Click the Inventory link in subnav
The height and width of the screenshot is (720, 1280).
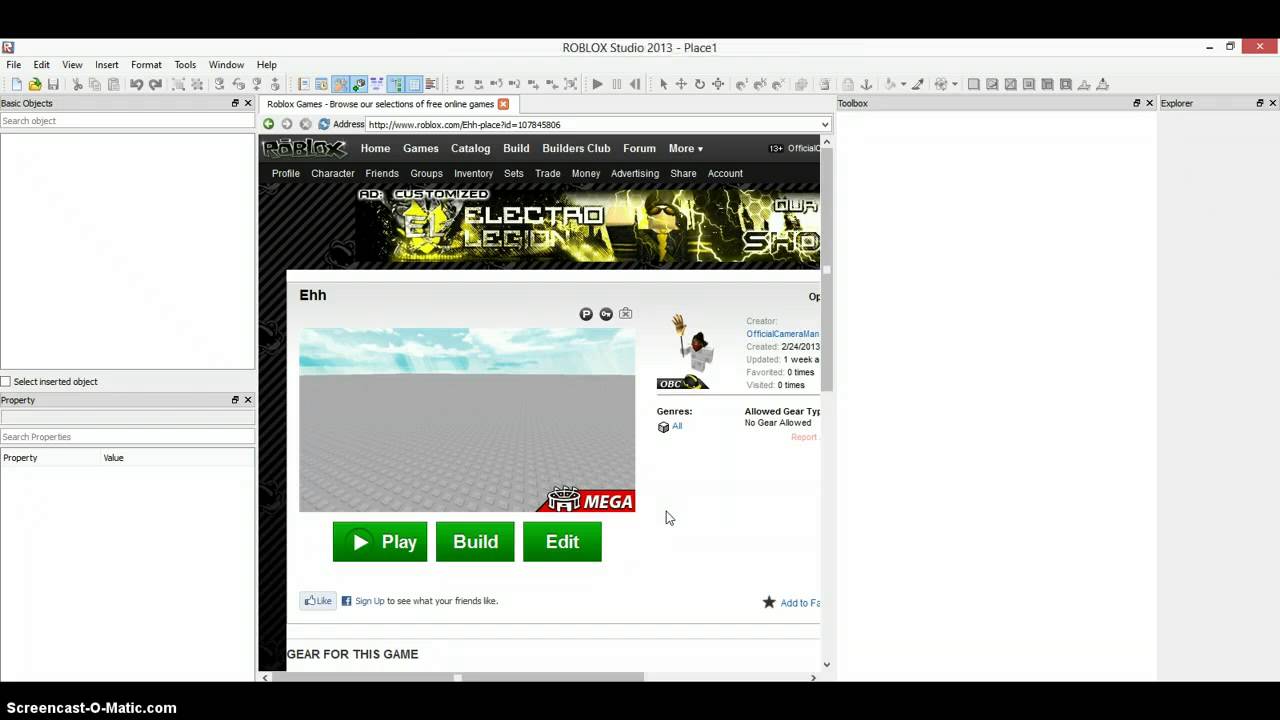473,173
